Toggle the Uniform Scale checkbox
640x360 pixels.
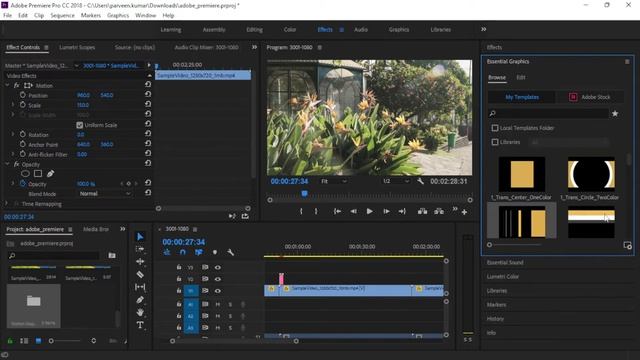pyautogui.click(x=80, y=125)
